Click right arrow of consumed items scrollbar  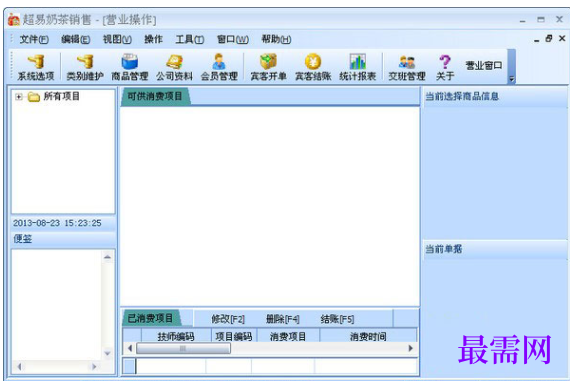pyautogui.click(x=411, y=348)
